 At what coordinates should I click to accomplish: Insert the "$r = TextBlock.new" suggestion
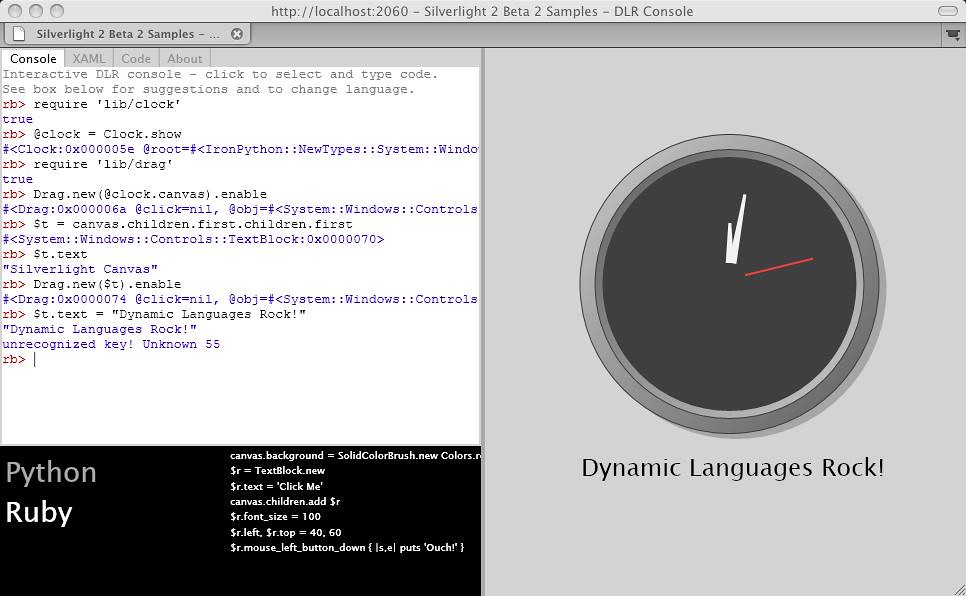(x=277, y=470)
